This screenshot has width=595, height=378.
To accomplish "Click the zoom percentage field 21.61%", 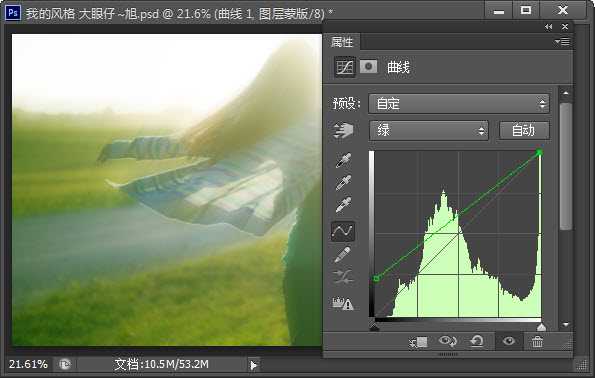I will [x=28, y=364].
